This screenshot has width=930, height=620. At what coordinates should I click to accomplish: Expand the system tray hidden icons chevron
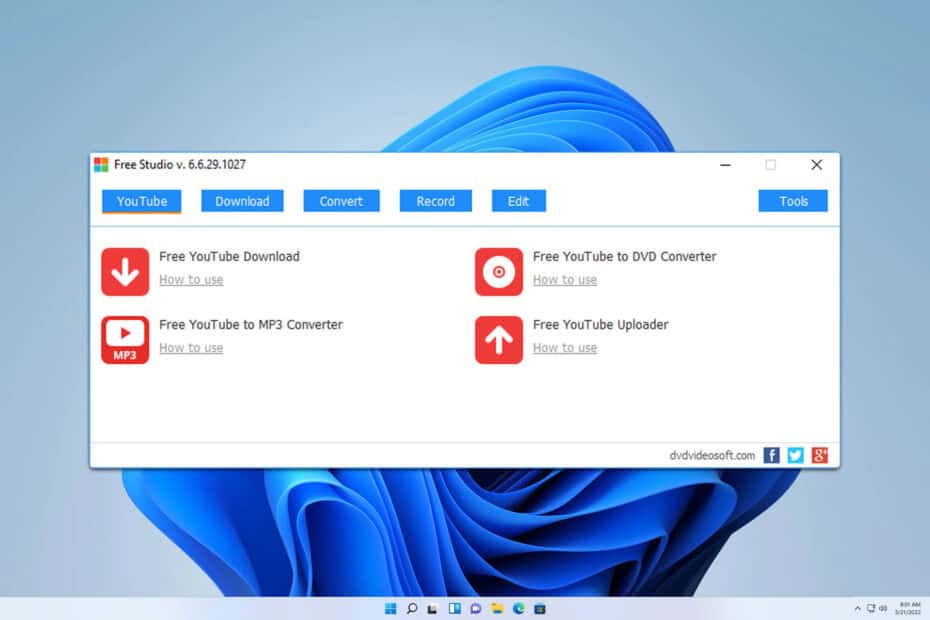(857, 609)
